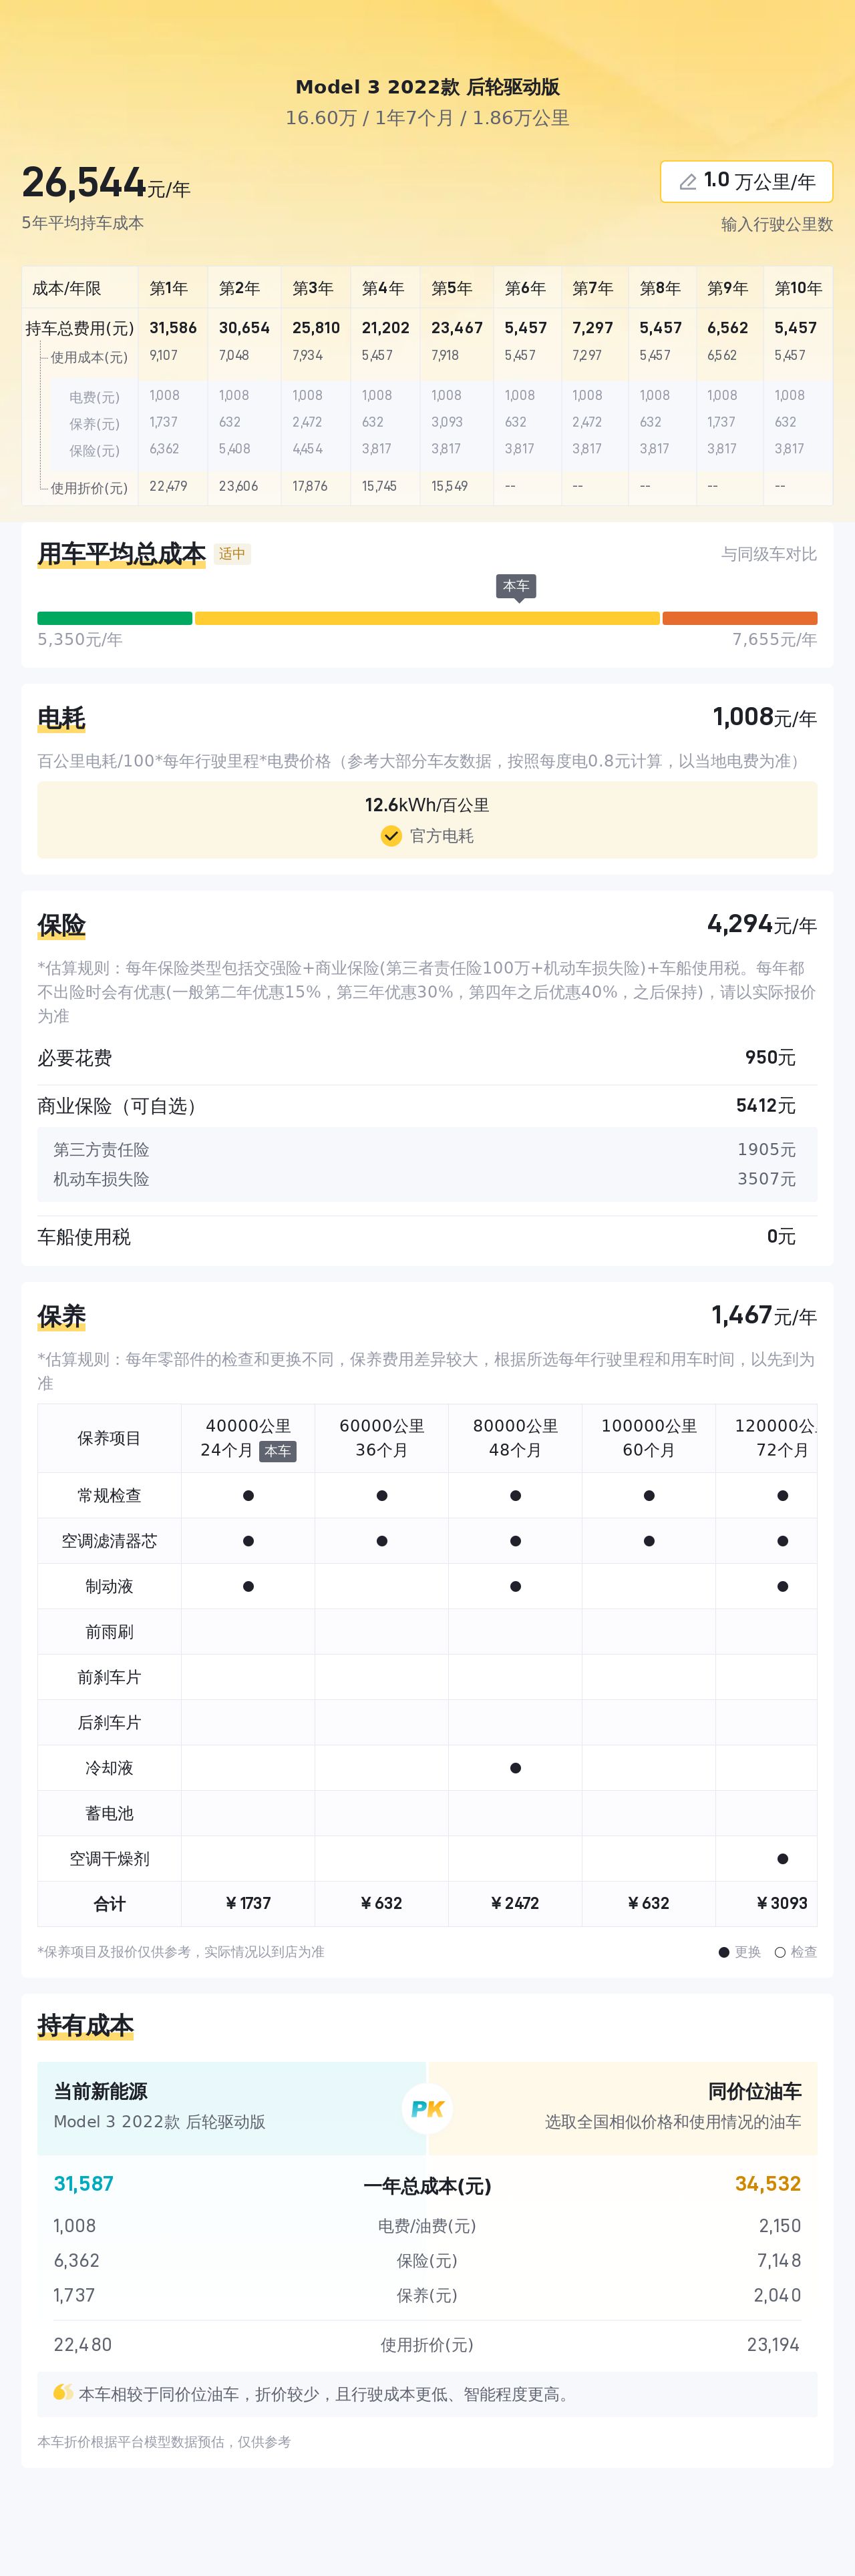Tap the 制动液 dot under 80000公里
The image size is (855, 2576).
point(515,1586)
